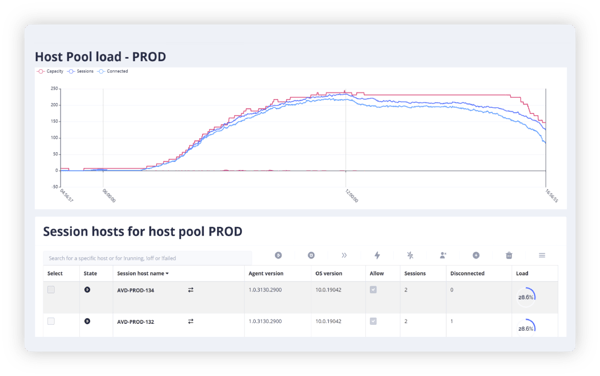Image resolution: width=600 pixels, height=376 pixels.
Task: Click the state icon for AVD-PROD-134
Action: [87, 290]
